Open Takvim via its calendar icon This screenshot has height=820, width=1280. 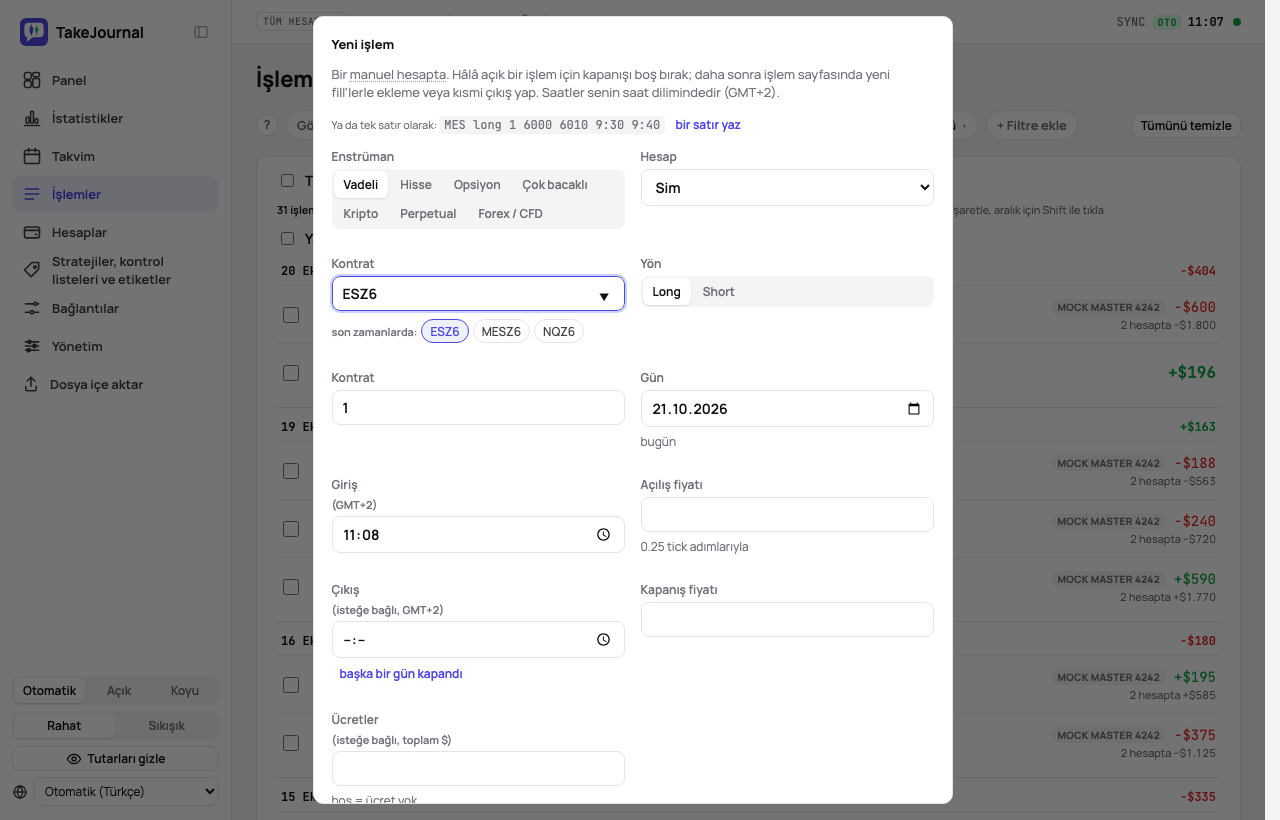32,156
